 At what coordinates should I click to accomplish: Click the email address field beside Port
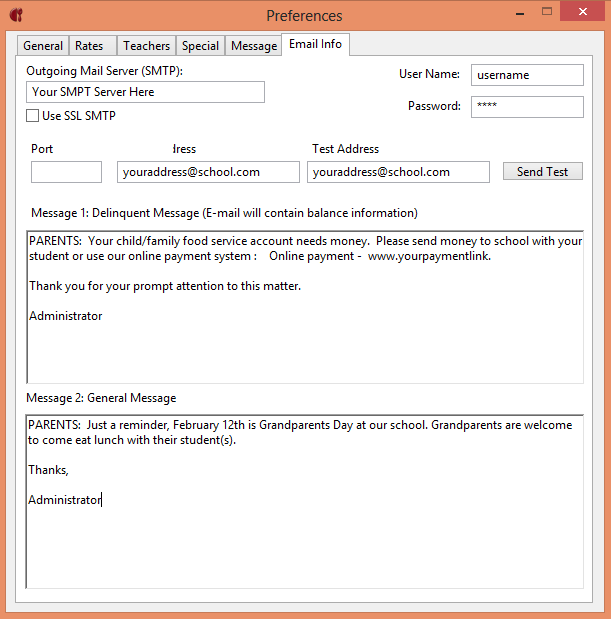pyautogui.click(x=208, y=172)
